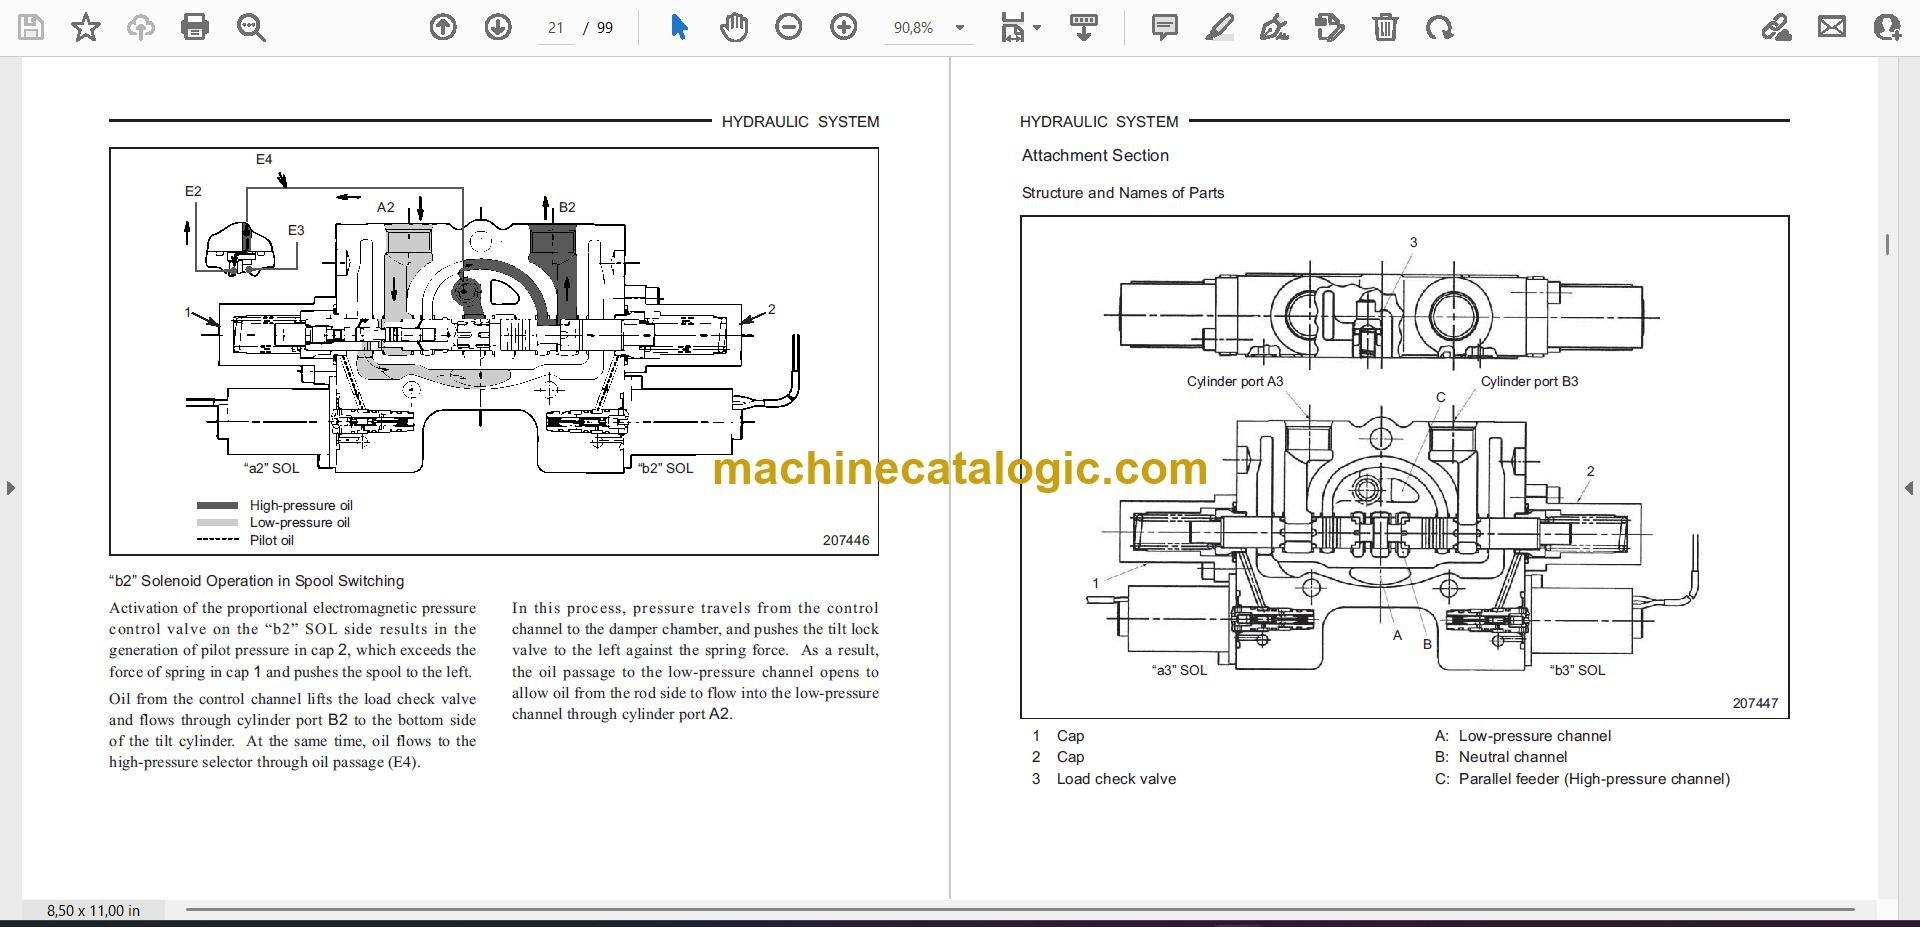Open the page fit options dropdown
This screenshot has height=927, width=1920.
[x=1021, y=27]
